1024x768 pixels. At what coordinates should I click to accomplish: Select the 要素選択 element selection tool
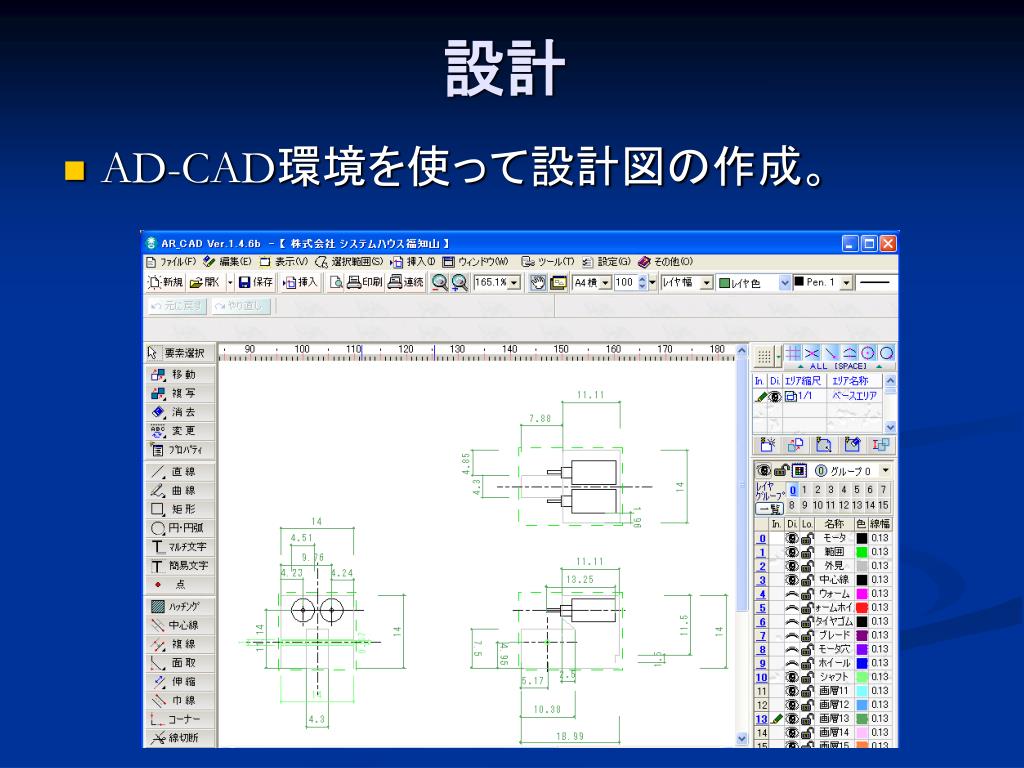[180, 353]
